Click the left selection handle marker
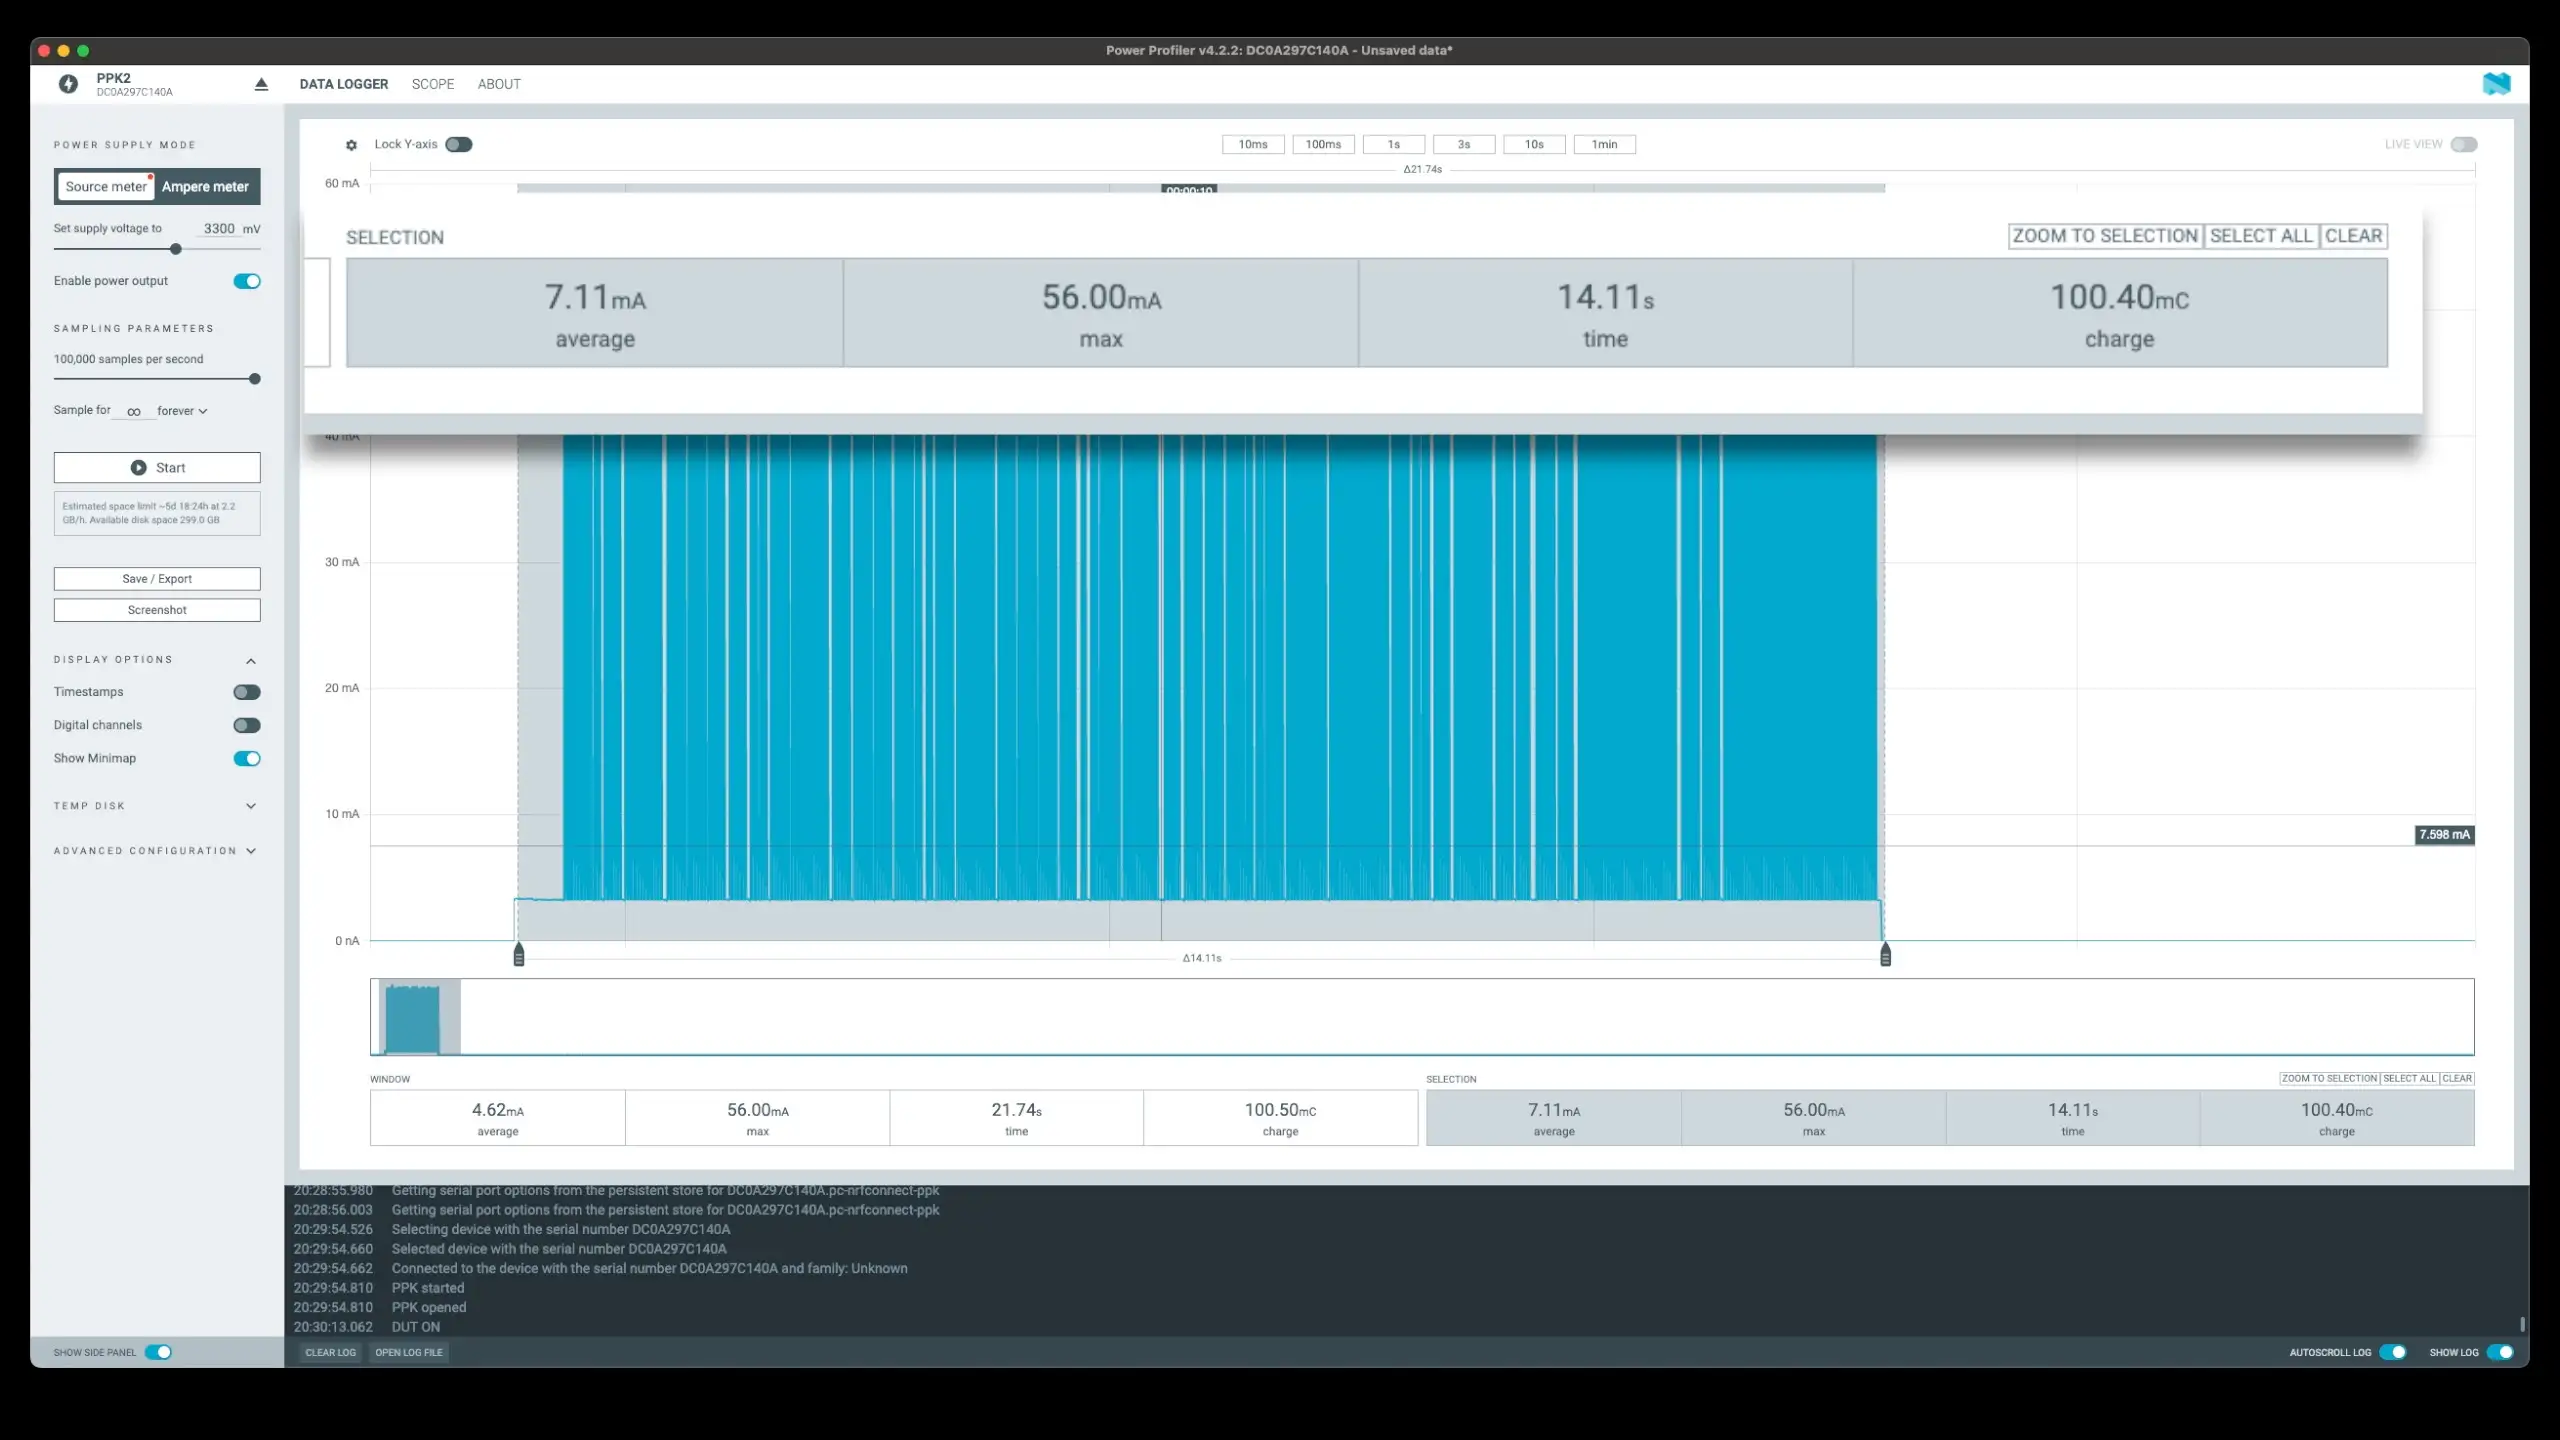This screenshot has height=1440, width=2560. click(x=518, y=955)
